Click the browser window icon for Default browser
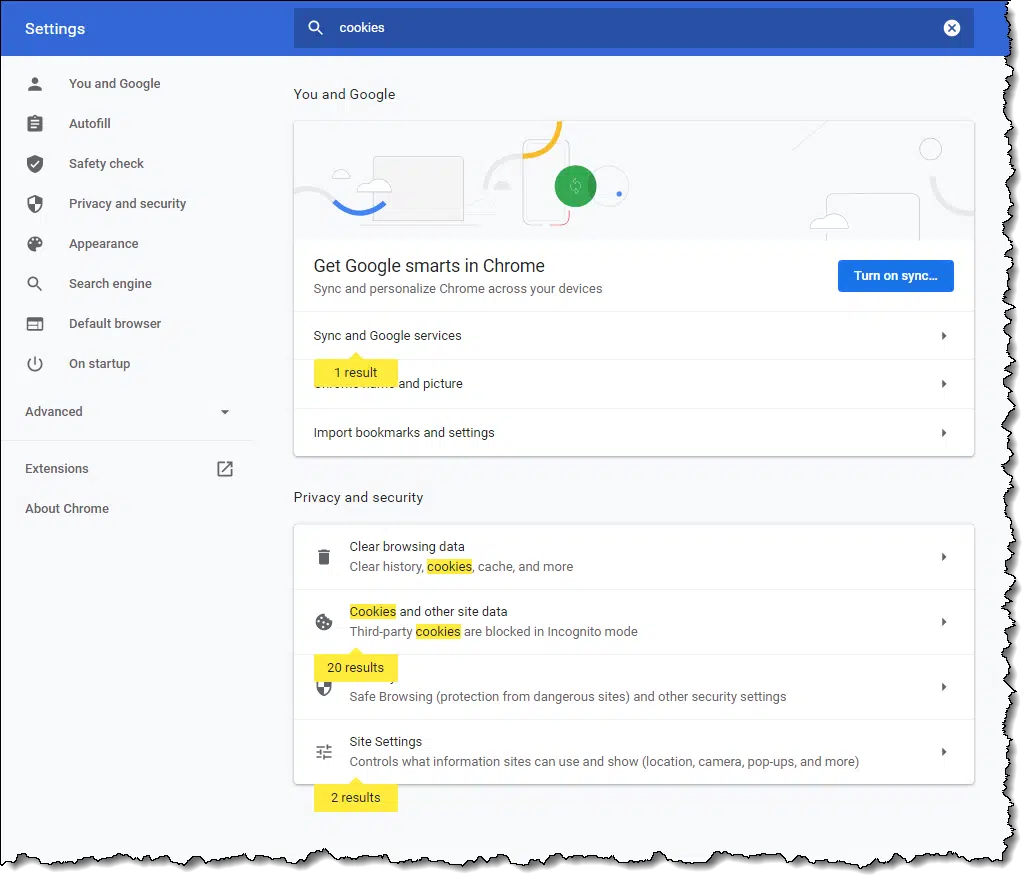 (x=35, y=324)
